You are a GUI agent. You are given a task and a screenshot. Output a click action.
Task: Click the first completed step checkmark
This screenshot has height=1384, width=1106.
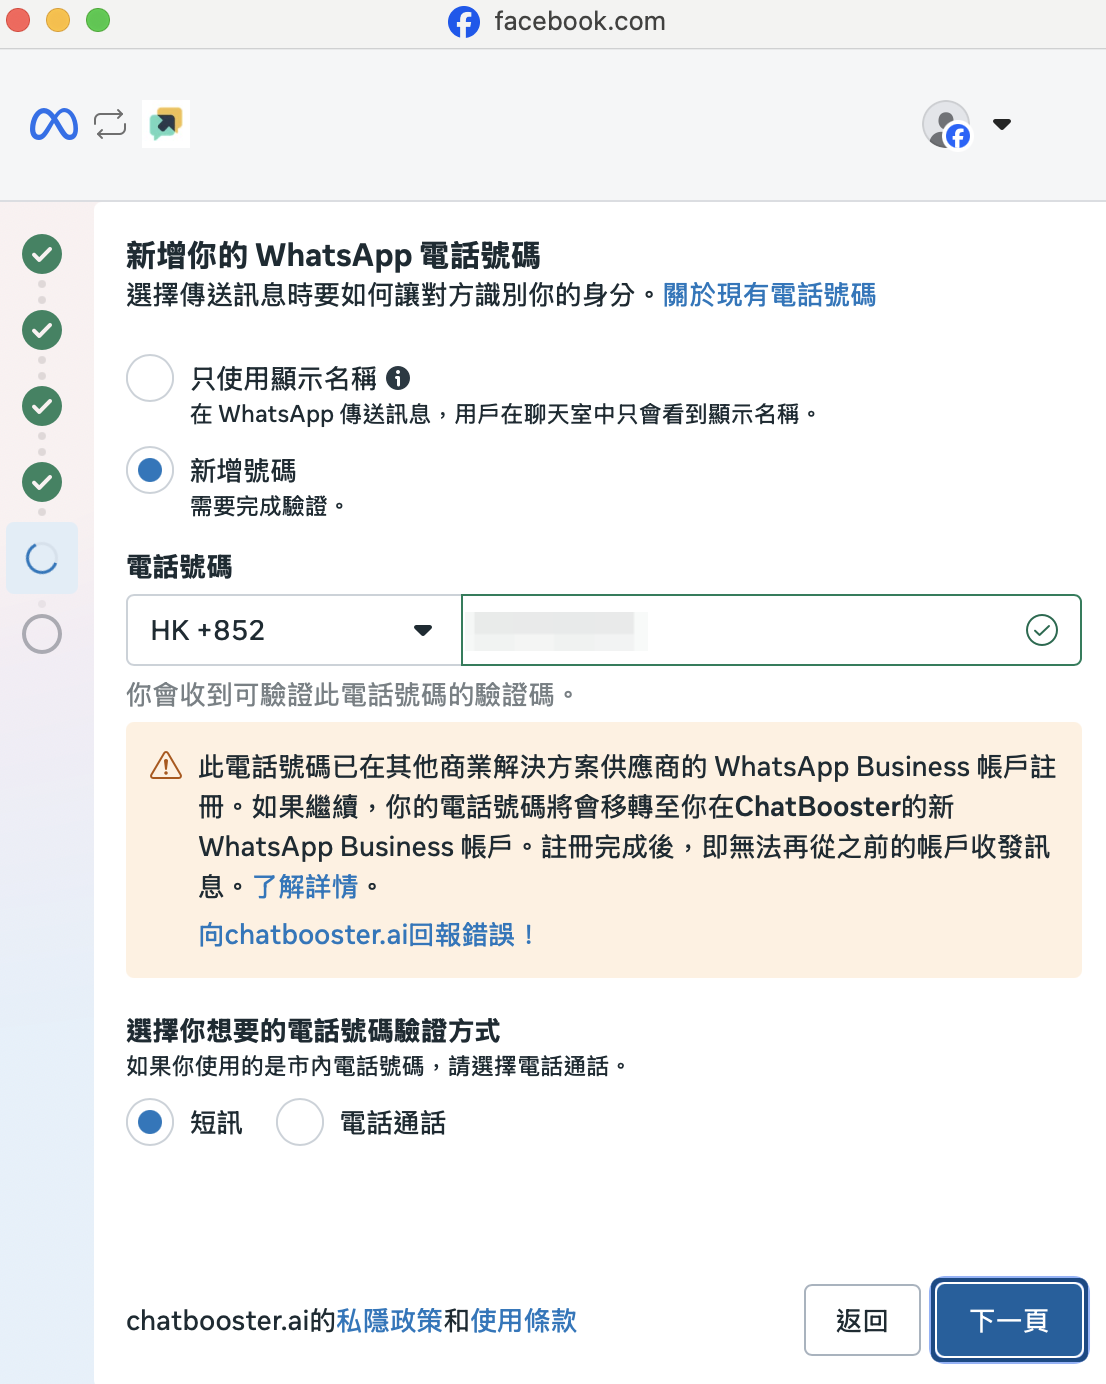pyautogui.click(x=42, y=254)
